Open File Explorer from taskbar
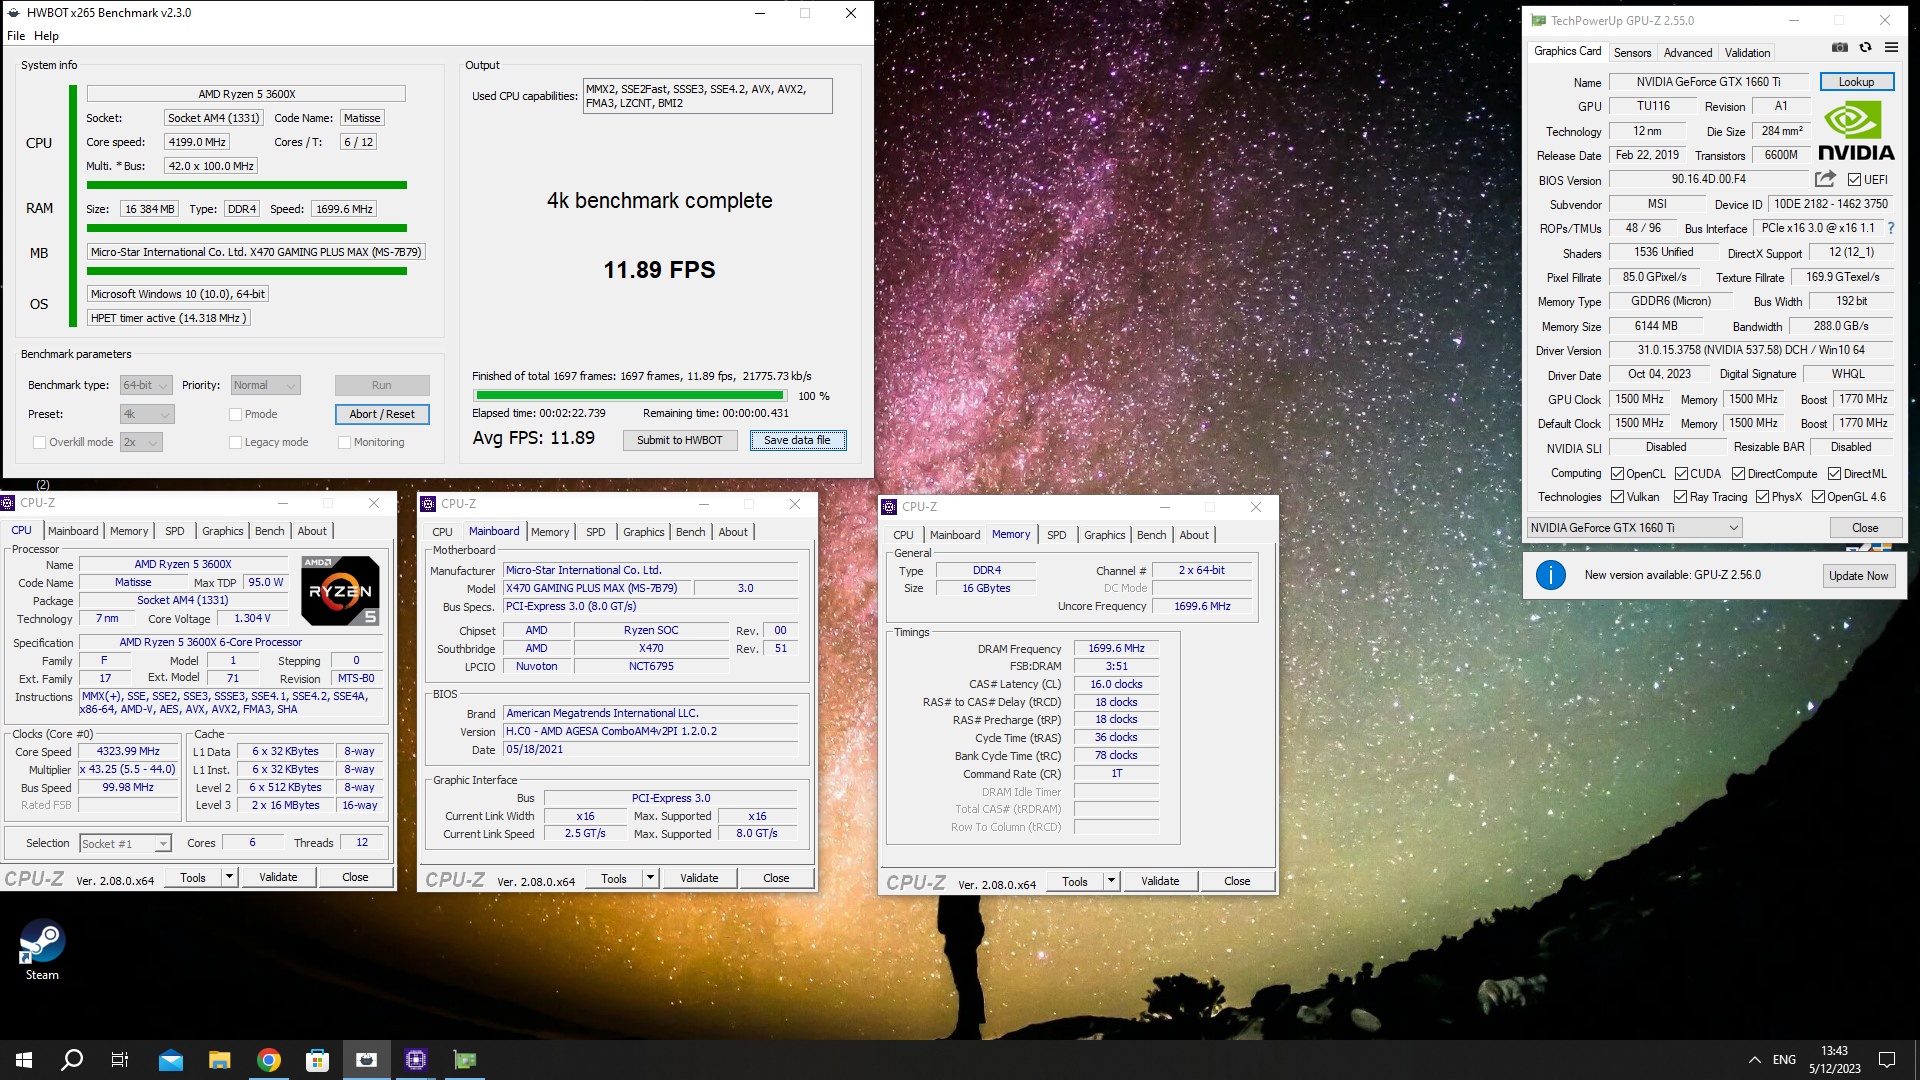This screenshot has height=1080, width=1920. [220, 1060]
